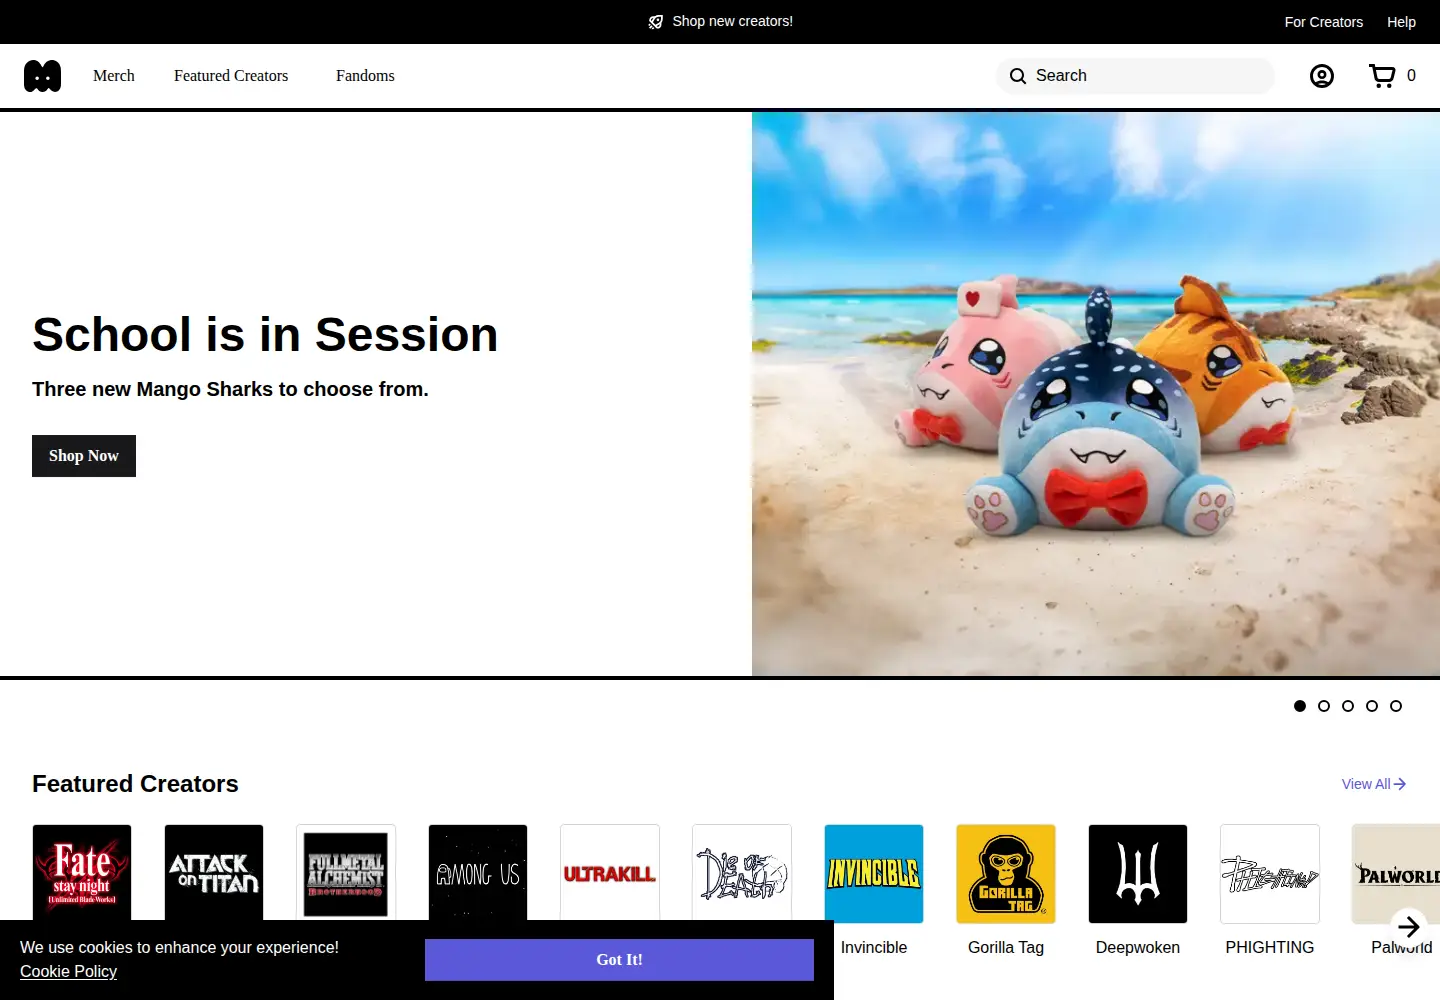This screenshot has width=1440, height=1000.
Task: Click the Mango Sharks plush hero image
Action: pyautogui.click(x=1096, y=394)
